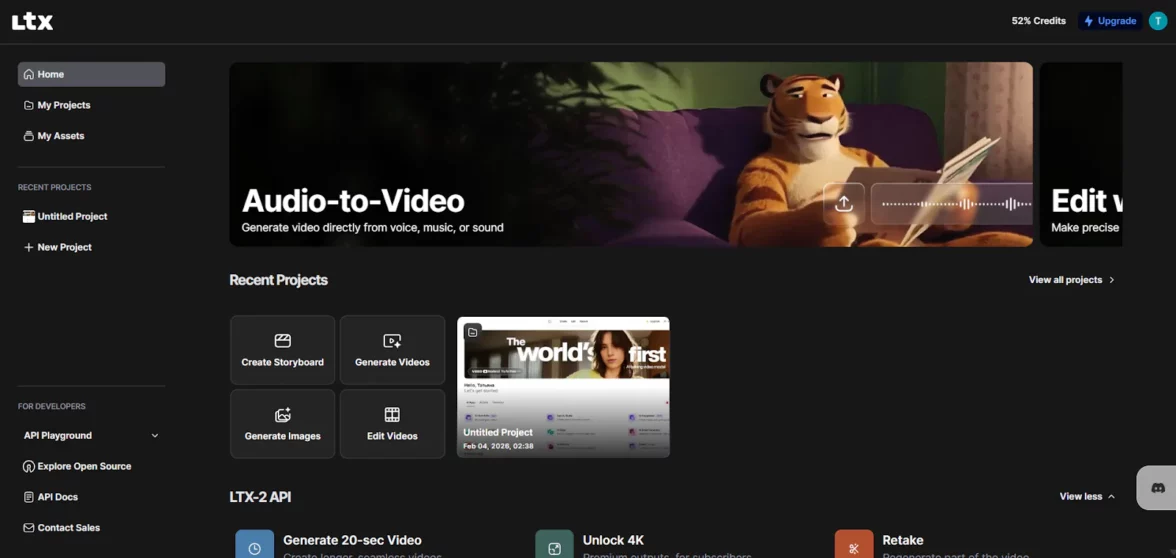The image size is (1176, 558).
Task: Start a New Project from sidebar
Action: tap(64, 247)
